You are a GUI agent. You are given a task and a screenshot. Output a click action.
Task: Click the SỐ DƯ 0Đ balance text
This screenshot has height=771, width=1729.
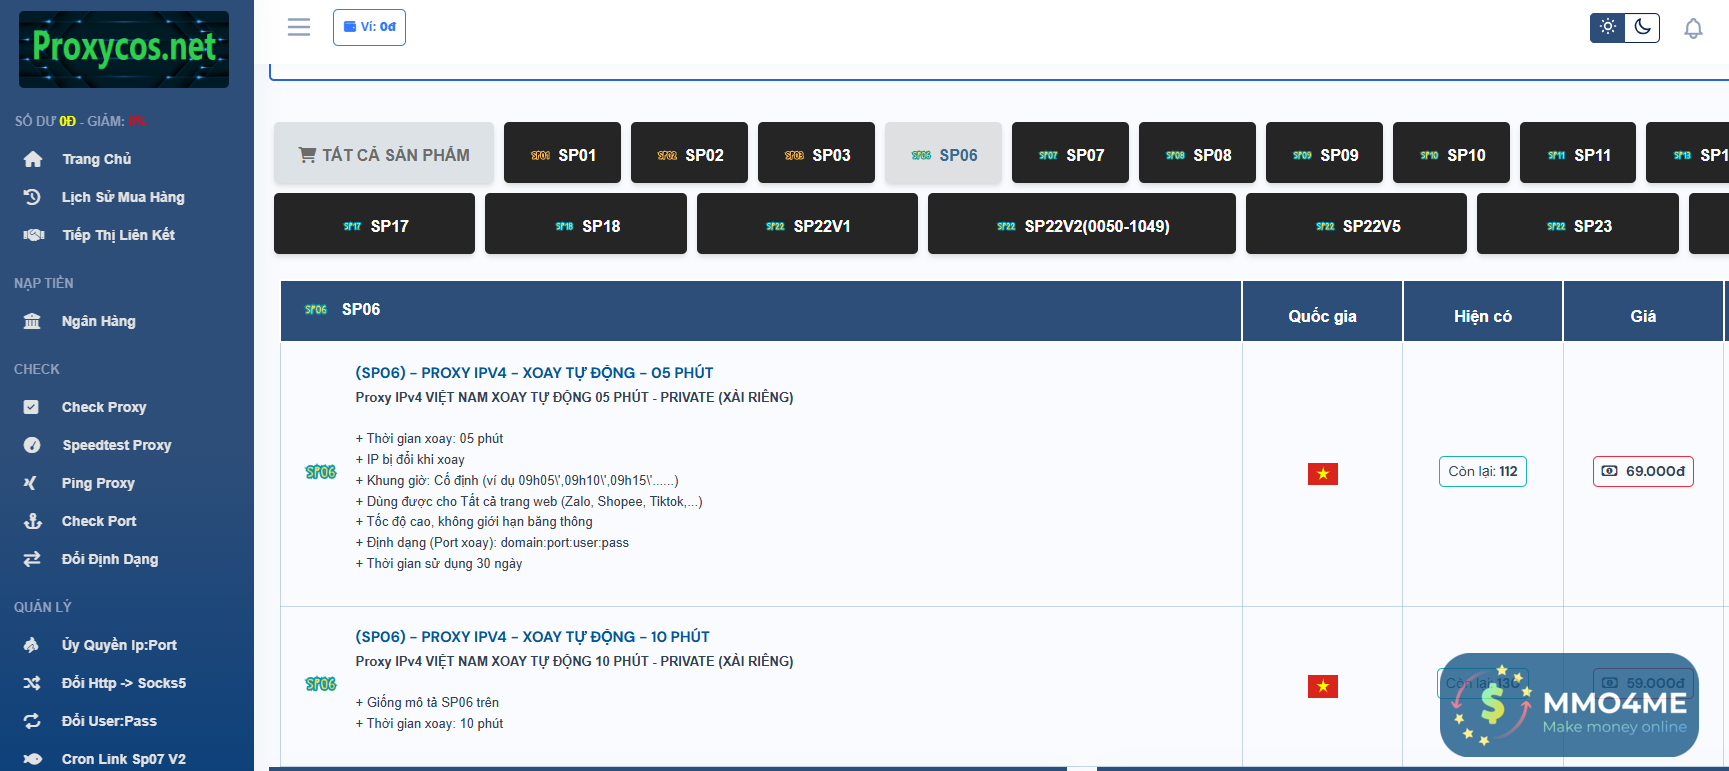pos(45,121)
